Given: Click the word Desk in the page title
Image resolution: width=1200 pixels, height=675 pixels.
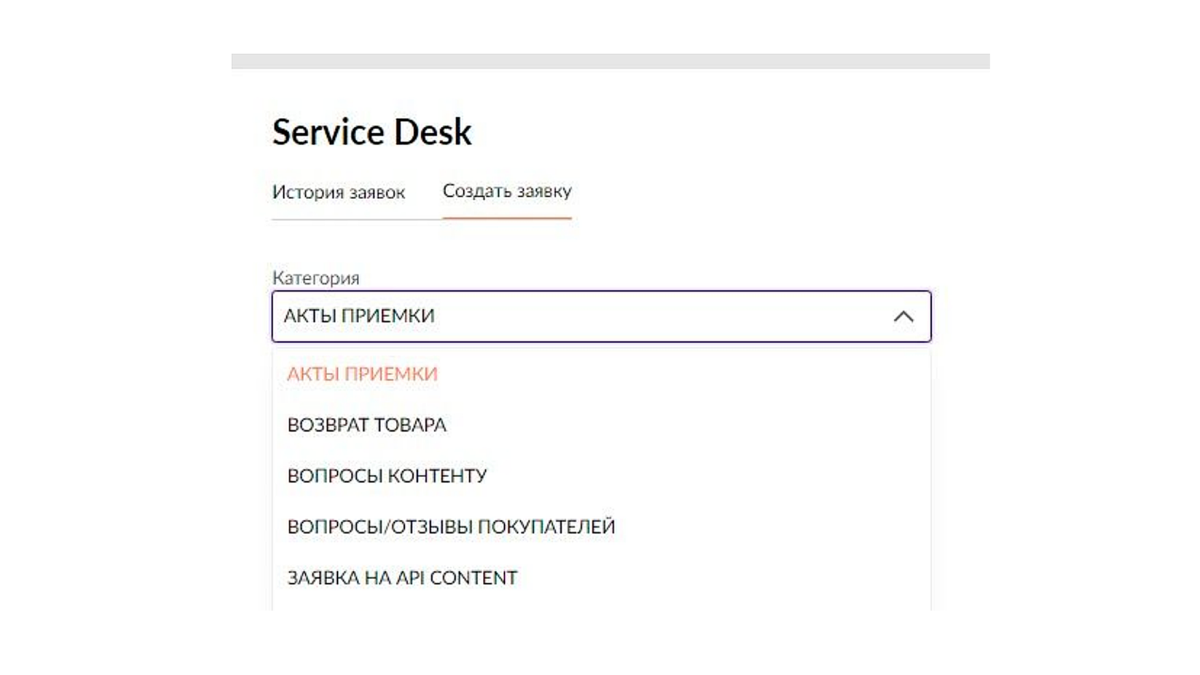Looking at the screenshot, I should point(432,132).
